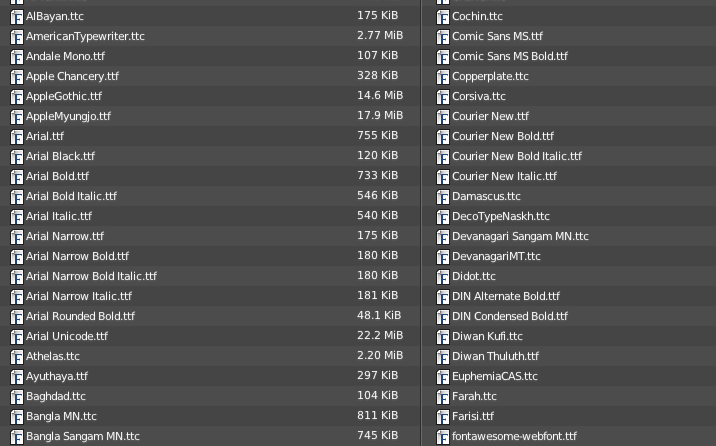Click the font icon for fontawesome-webfont.ttf

click(x=443, y=437)
